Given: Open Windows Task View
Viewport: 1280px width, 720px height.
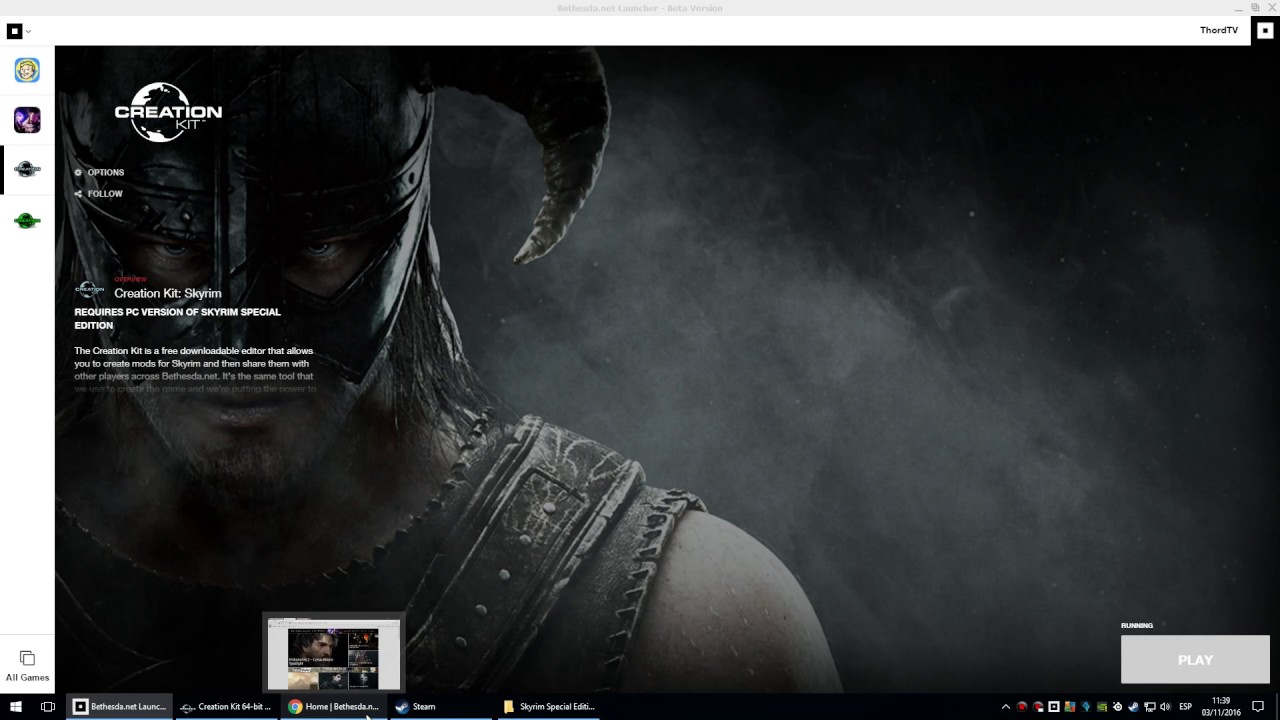Looking at the screenshot, I should click(x=47, y=707).
